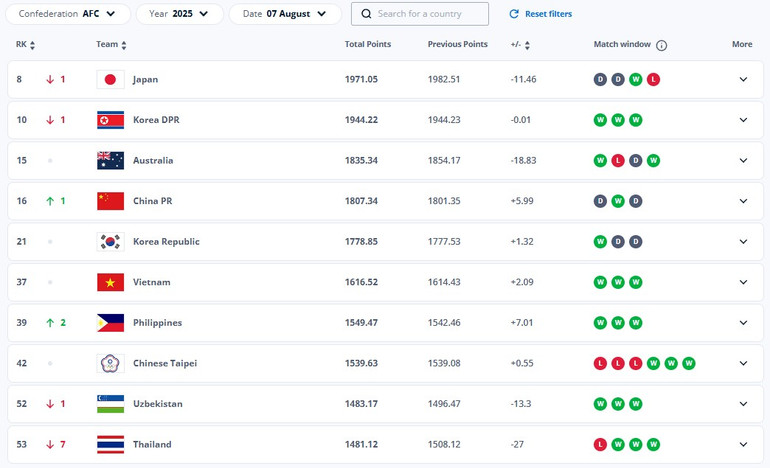Click the Korea Republic flag icon
Screen dimensions: 770x468
(110, 241)
